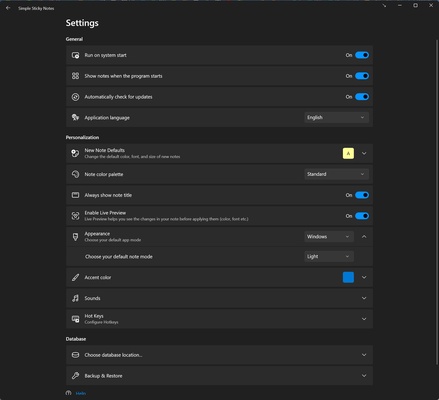Toggle Always show note title switch

click(362, 195)
